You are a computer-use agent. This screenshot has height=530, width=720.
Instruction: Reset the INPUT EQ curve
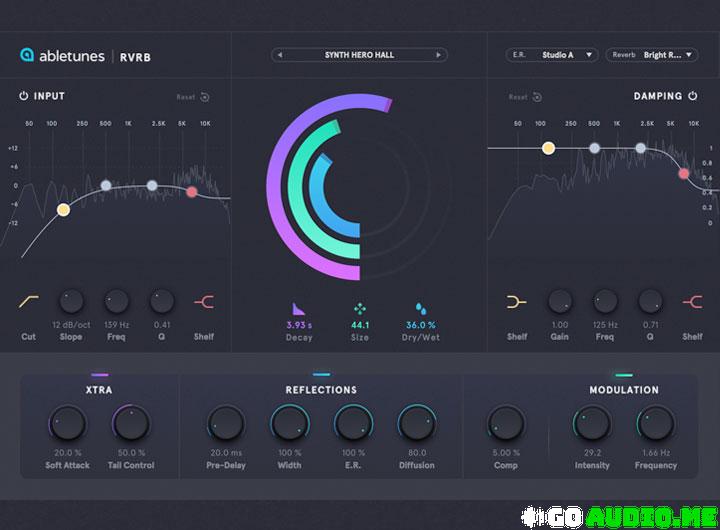click(x=193, y=97)
